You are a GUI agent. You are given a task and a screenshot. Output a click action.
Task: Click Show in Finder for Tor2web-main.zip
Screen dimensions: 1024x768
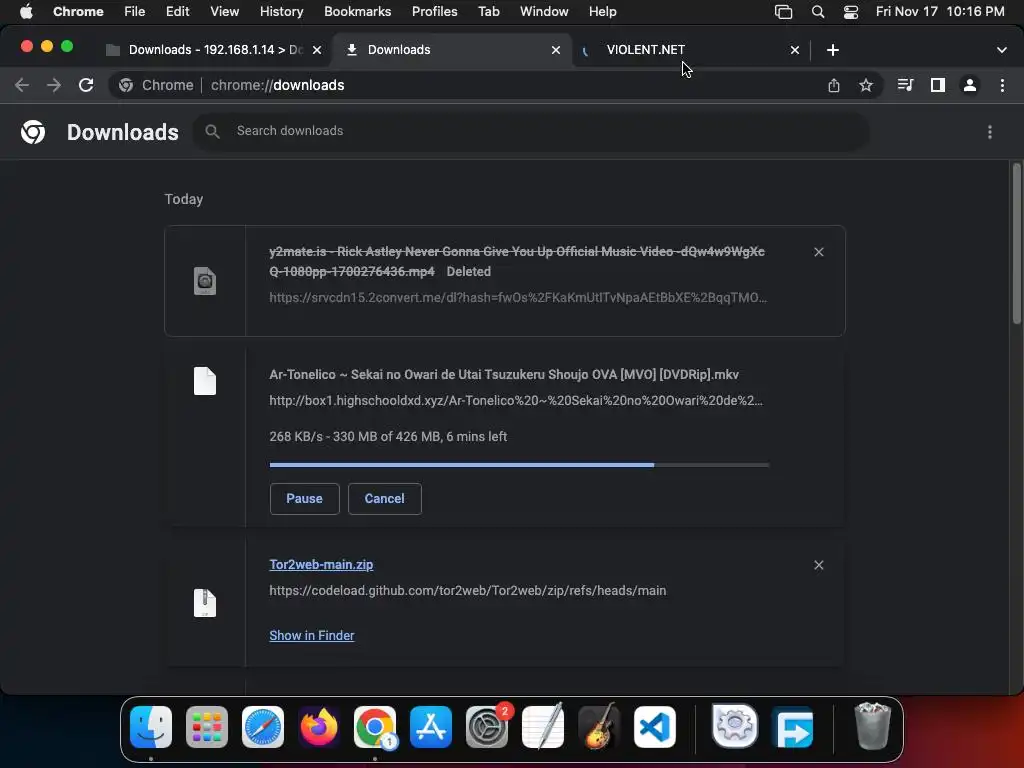(312, 635)
